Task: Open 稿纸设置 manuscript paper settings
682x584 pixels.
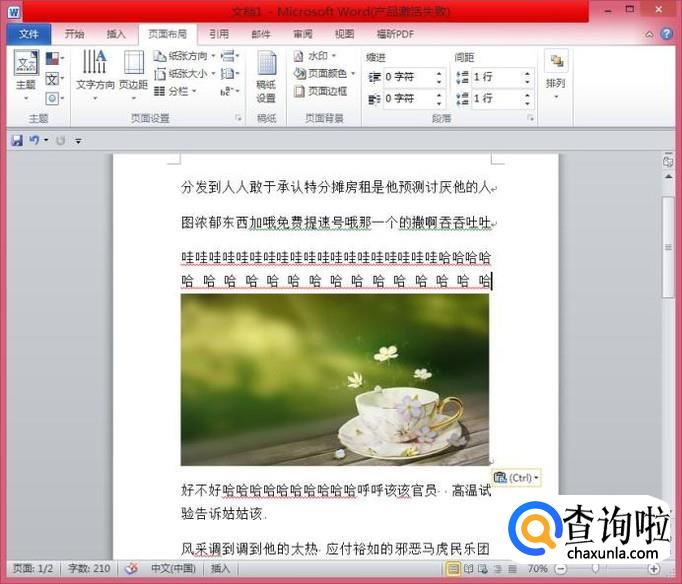Action: click(x=266, y=77)
